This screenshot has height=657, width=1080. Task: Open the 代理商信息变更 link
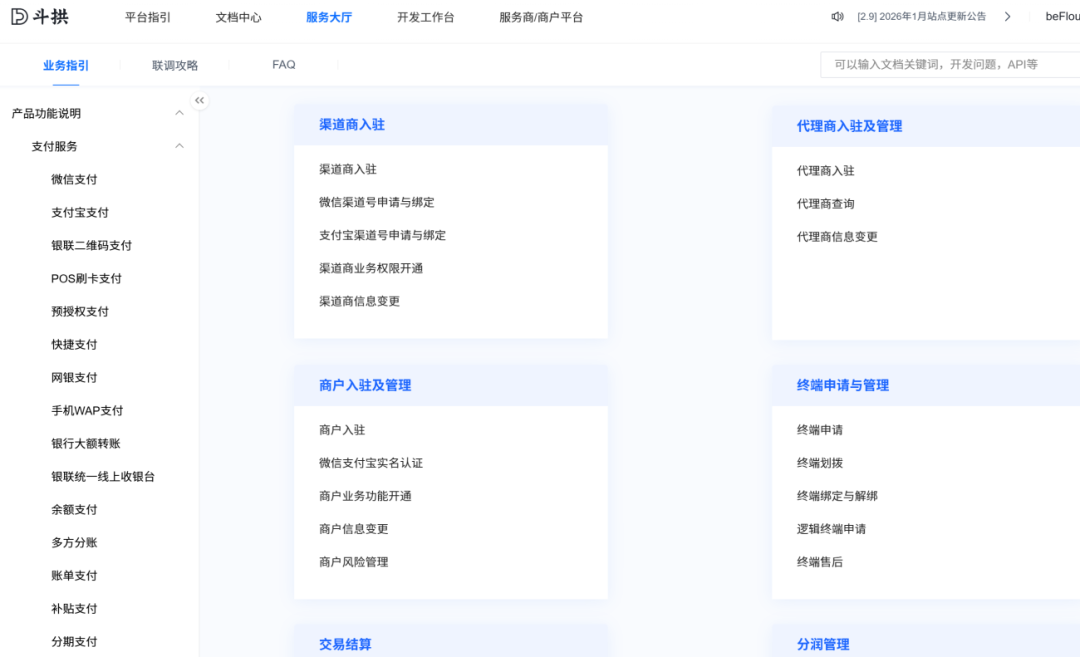click(838, 237)
